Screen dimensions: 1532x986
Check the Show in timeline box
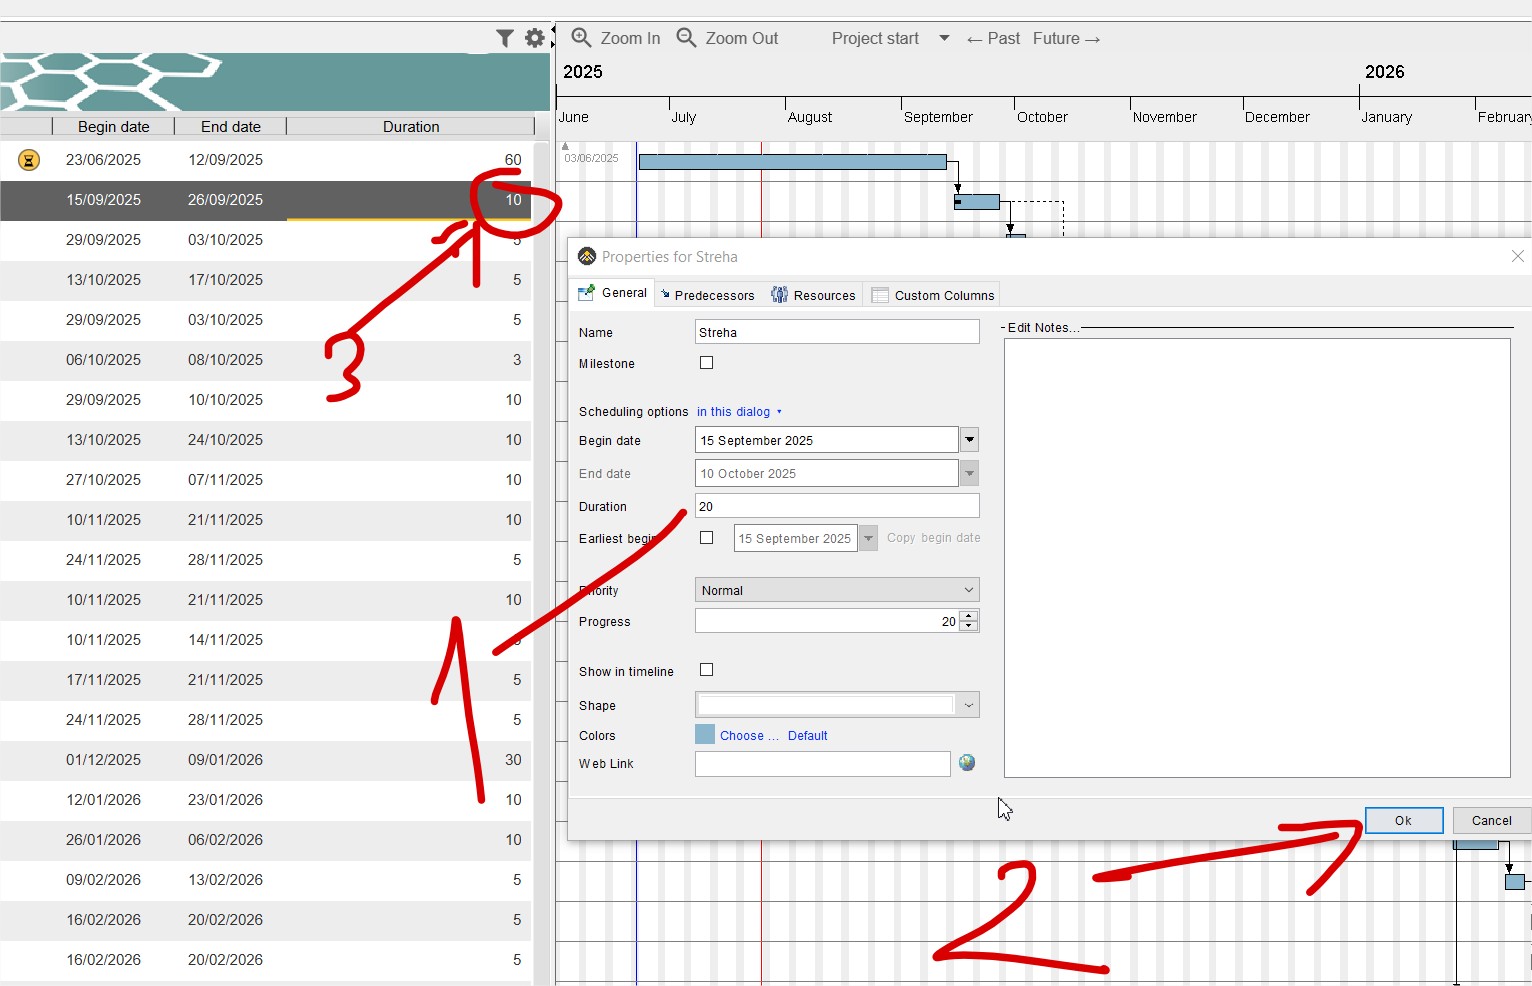[x=707, y=670]
